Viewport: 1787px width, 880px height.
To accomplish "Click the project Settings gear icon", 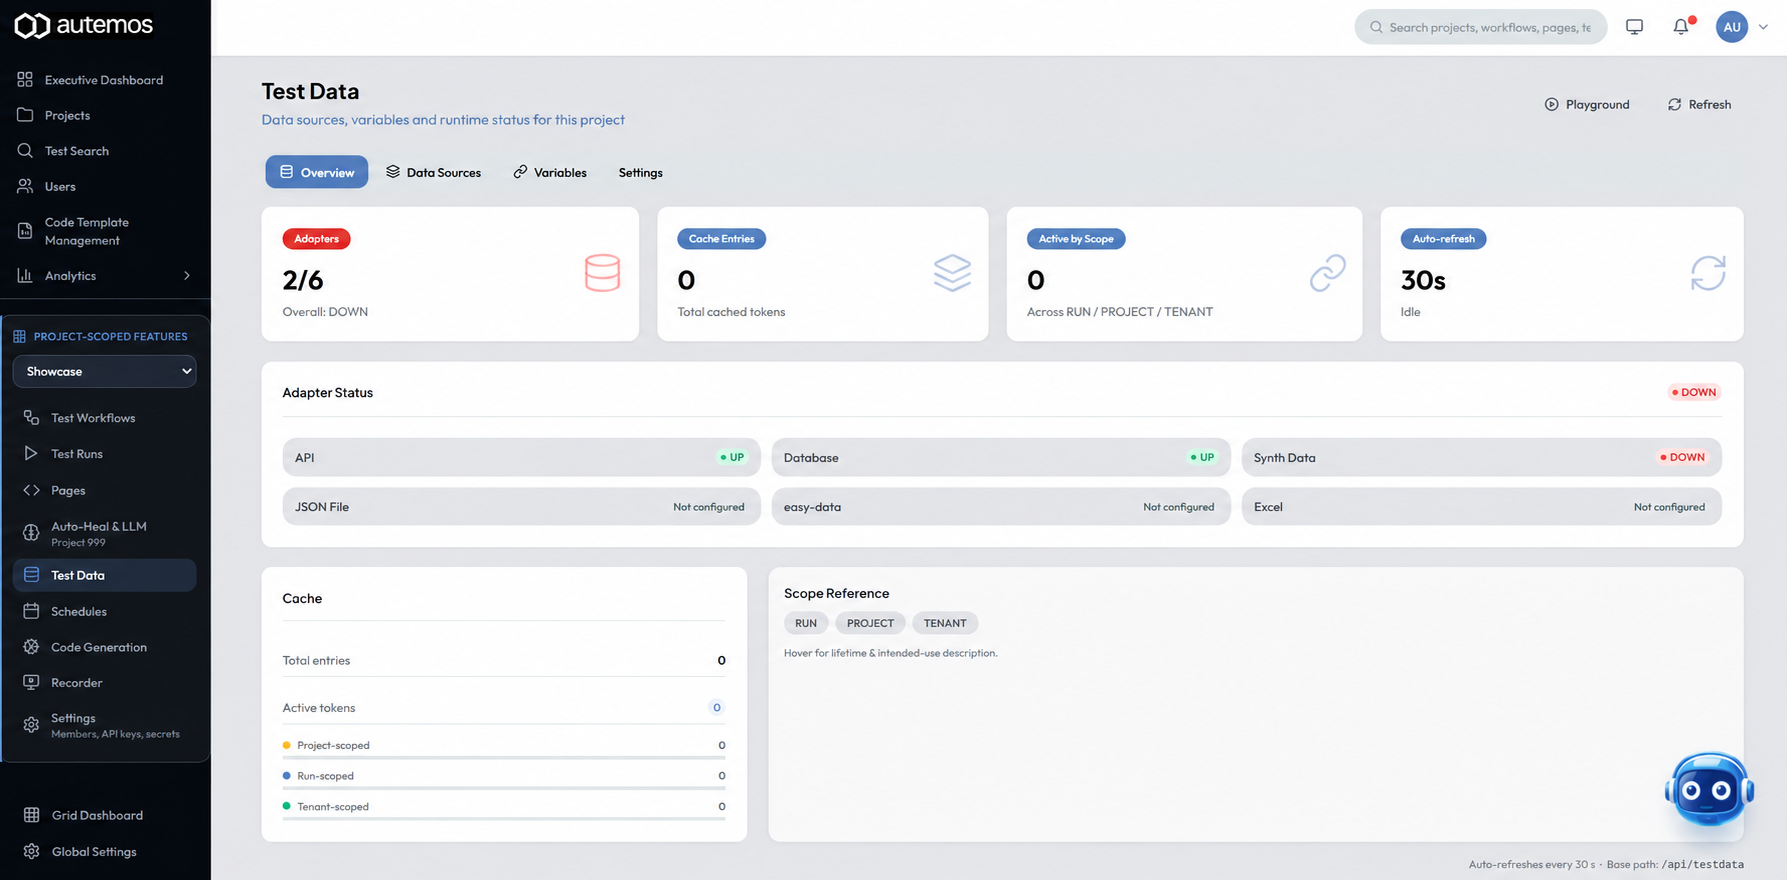I will point(31,725).
